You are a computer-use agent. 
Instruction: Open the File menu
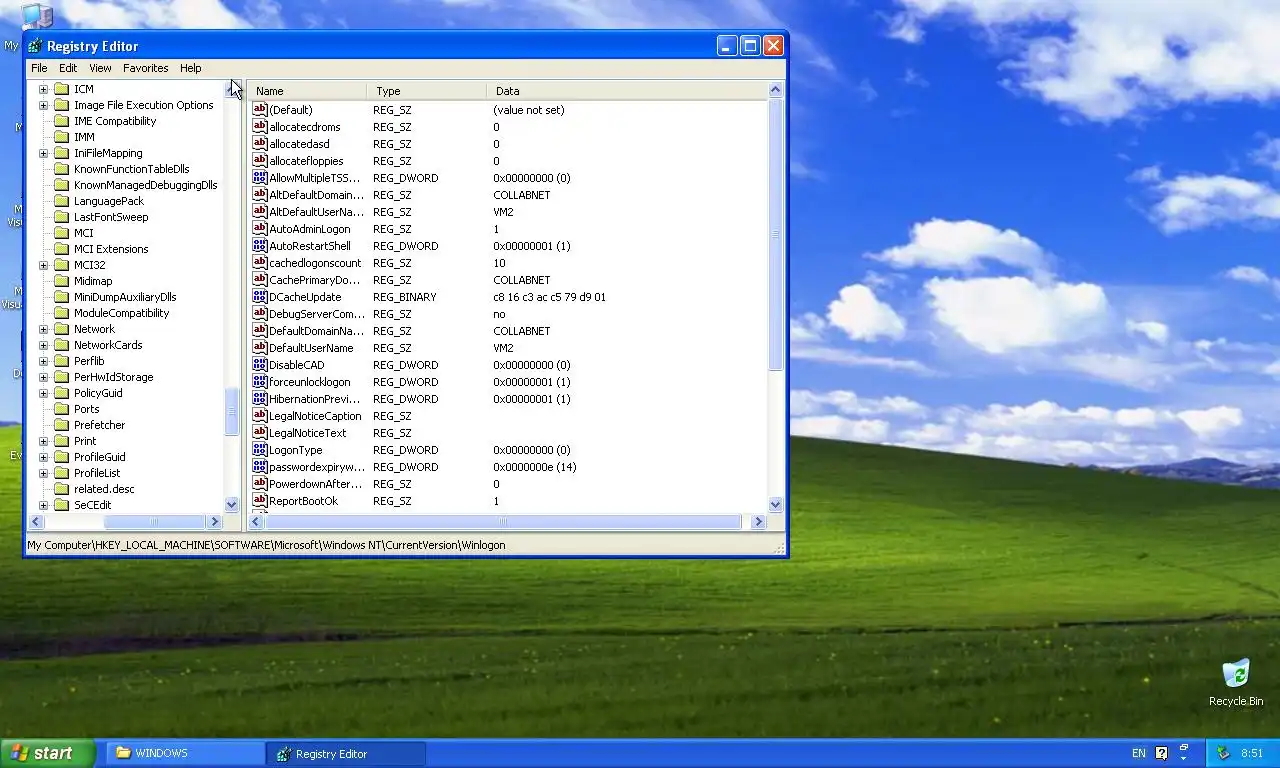[x=39, y=68]
